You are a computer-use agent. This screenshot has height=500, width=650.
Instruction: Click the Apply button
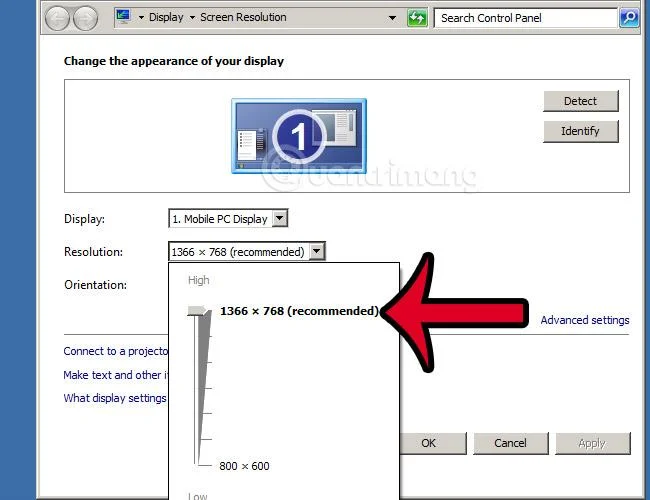click(x=593, y=443)
